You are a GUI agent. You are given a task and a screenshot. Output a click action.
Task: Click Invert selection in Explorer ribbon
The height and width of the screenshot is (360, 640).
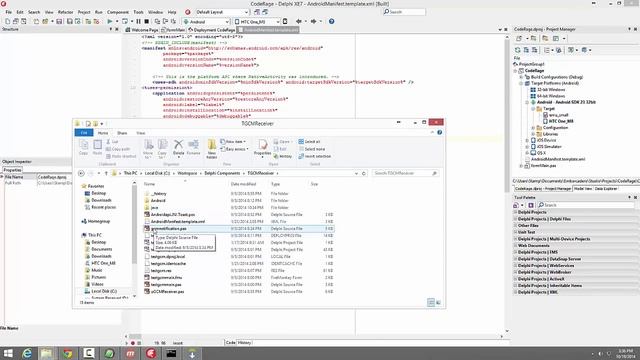[314, 156]
